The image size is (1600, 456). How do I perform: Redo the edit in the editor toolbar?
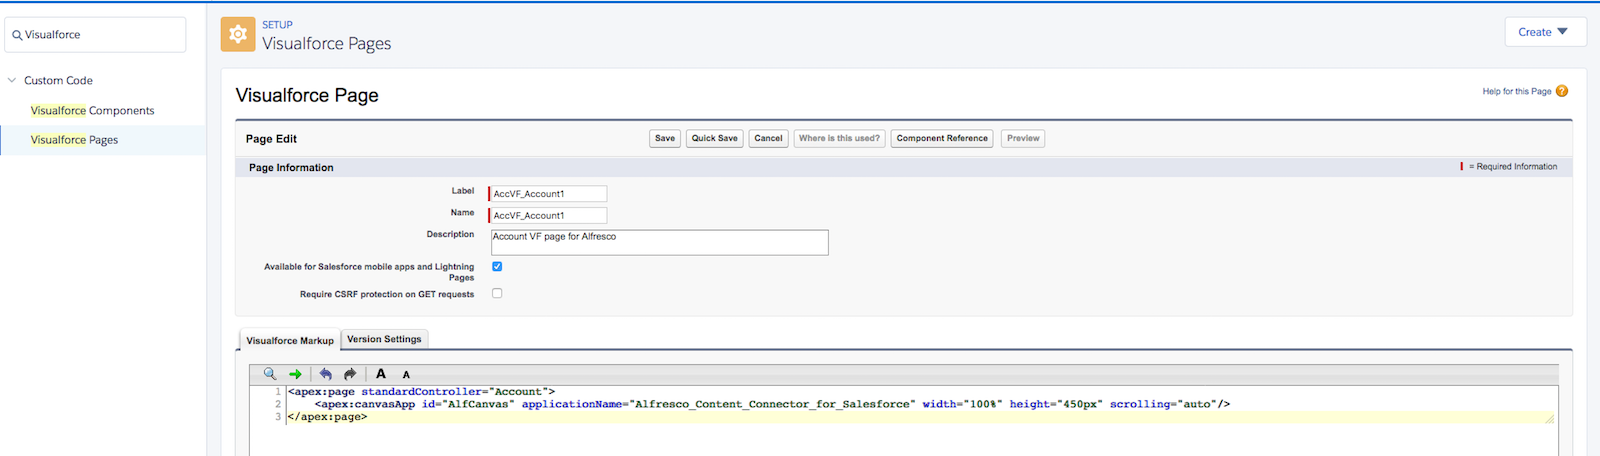(x=350, y=374)
